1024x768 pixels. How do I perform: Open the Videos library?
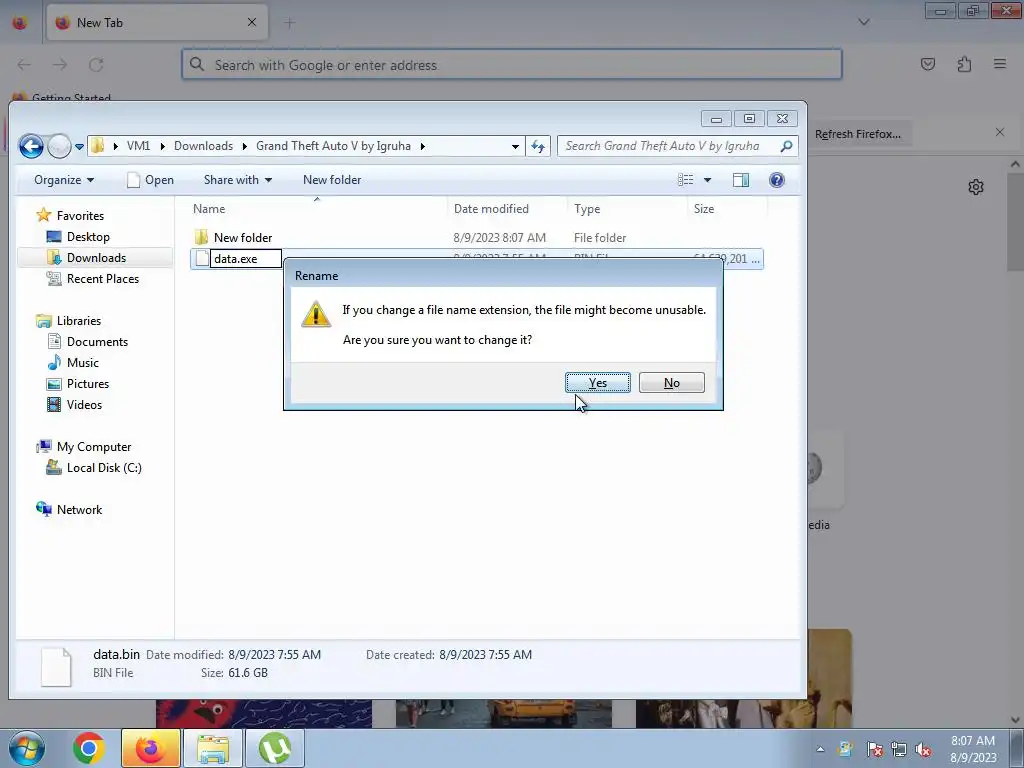(84, 404)
